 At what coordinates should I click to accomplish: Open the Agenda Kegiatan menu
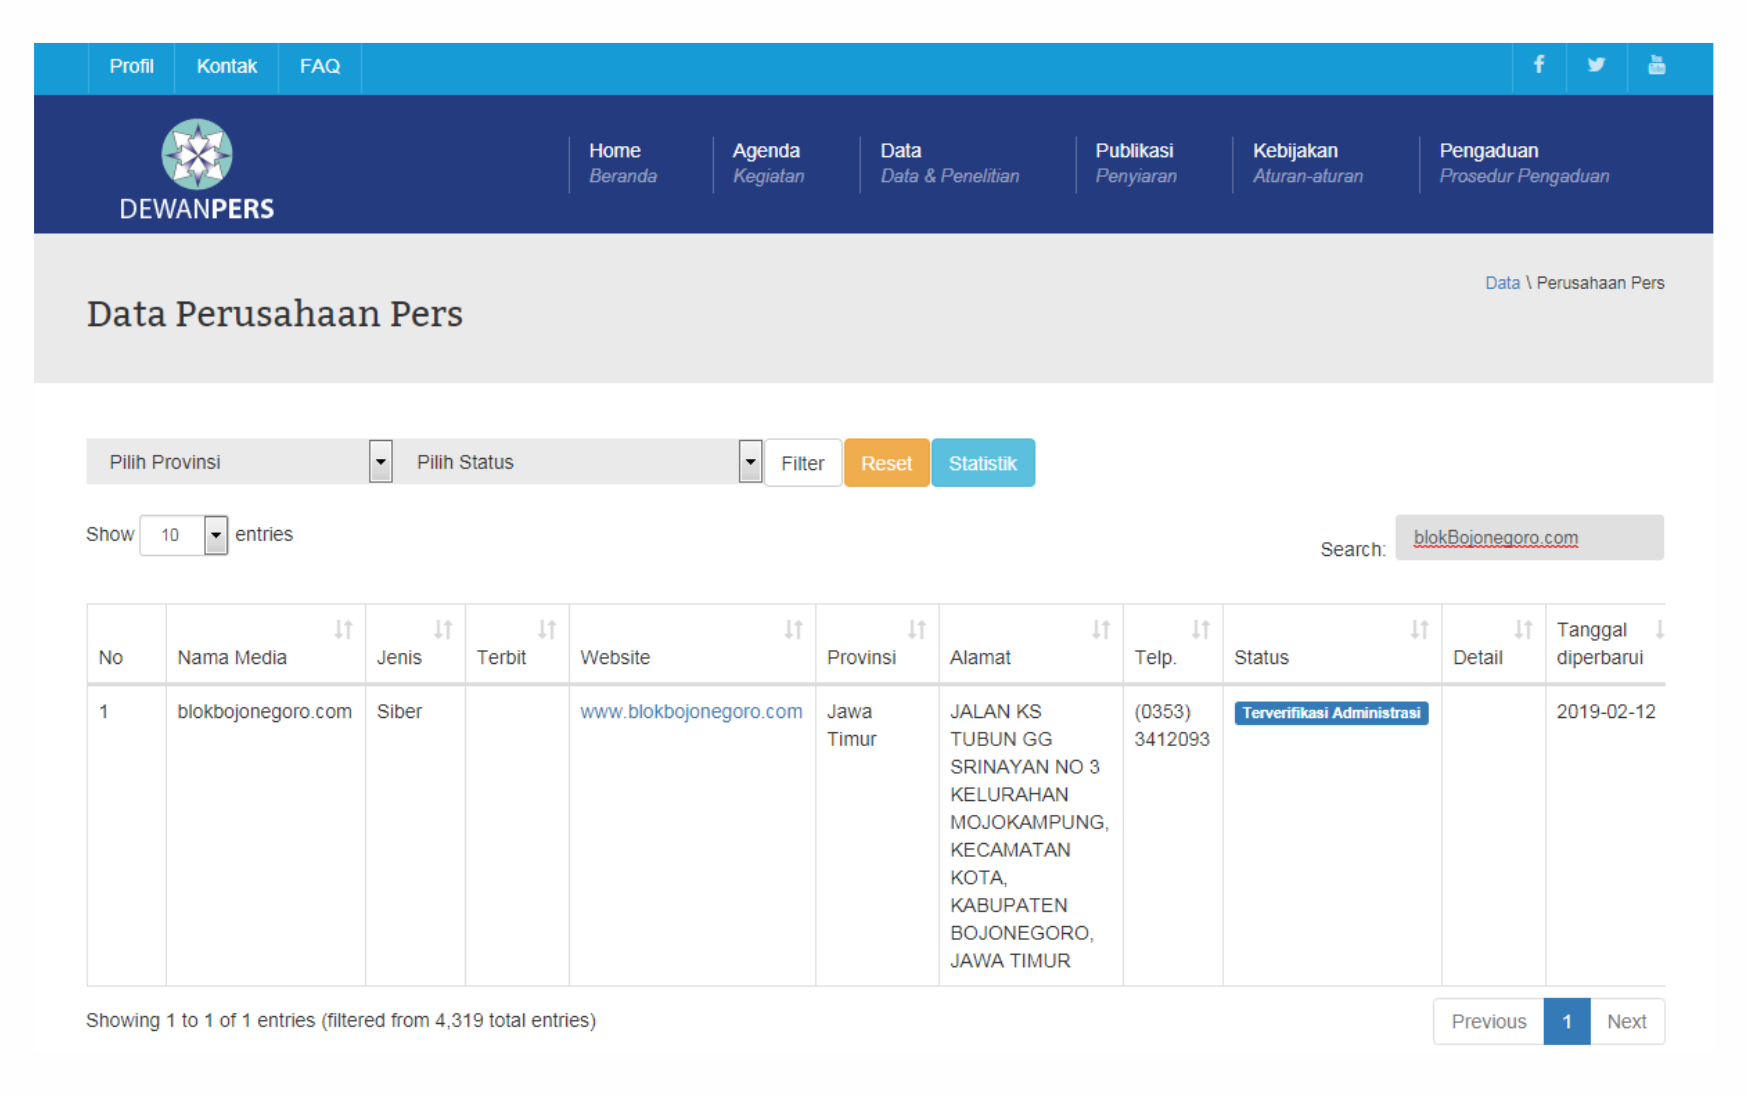[x=768, y=163]
